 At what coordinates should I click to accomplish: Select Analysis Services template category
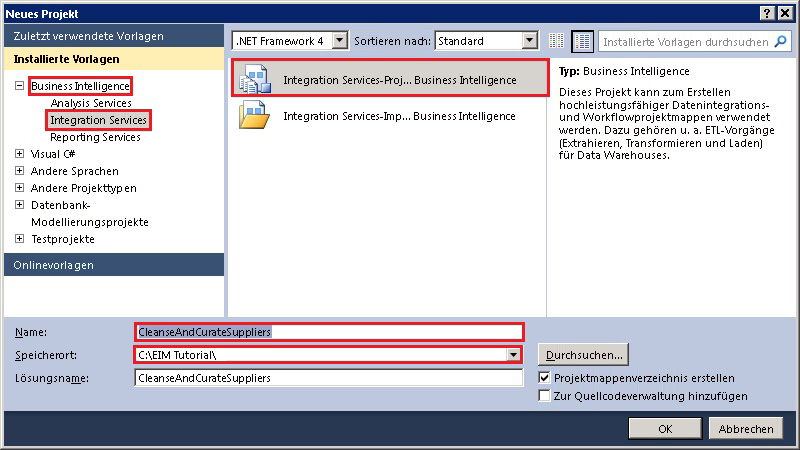[x=91, y=103]
